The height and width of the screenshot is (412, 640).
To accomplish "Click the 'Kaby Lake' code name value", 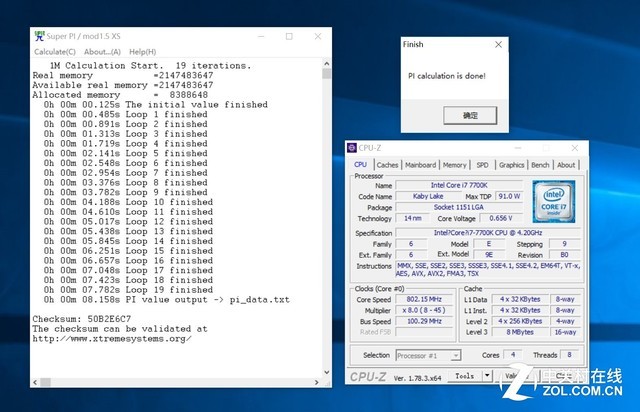I will 428,196.
